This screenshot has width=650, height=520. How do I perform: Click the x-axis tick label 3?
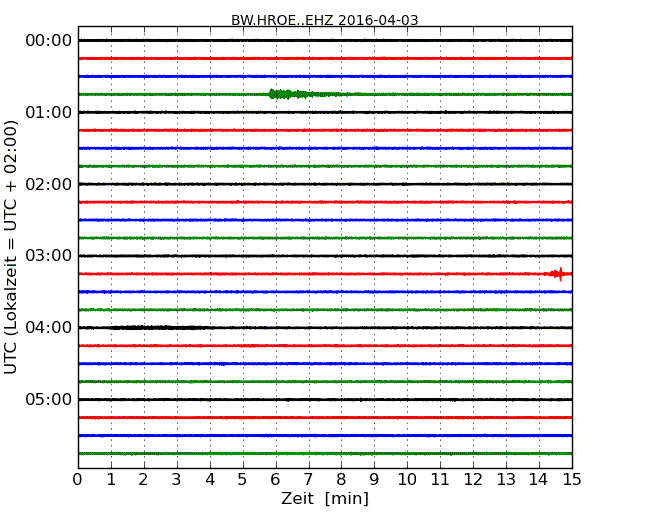coord(177,480)
